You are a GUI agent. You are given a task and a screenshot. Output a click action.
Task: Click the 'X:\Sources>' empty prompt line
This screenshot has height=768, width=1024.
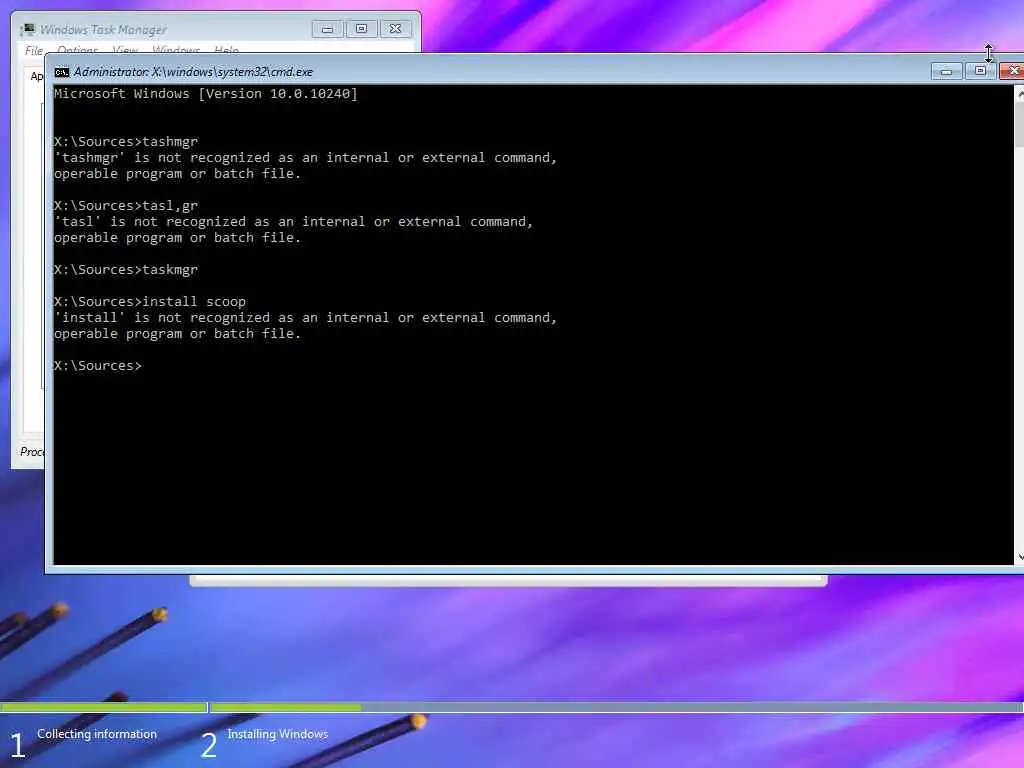click(x=97, y=366)
